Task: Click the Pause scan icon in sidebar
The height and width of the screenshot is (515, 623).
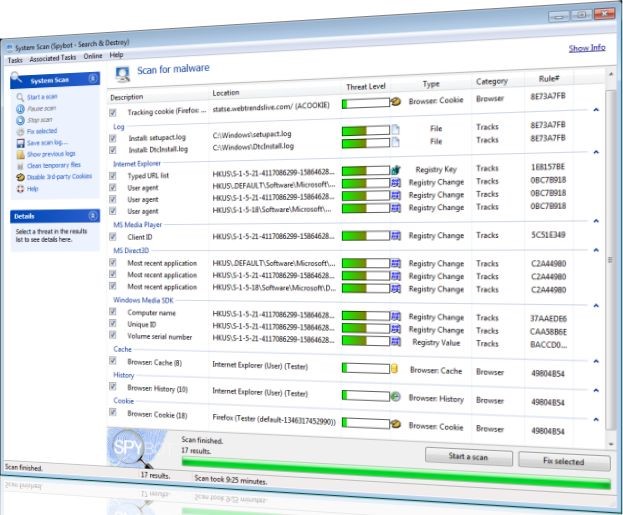Action: [20, 109]
